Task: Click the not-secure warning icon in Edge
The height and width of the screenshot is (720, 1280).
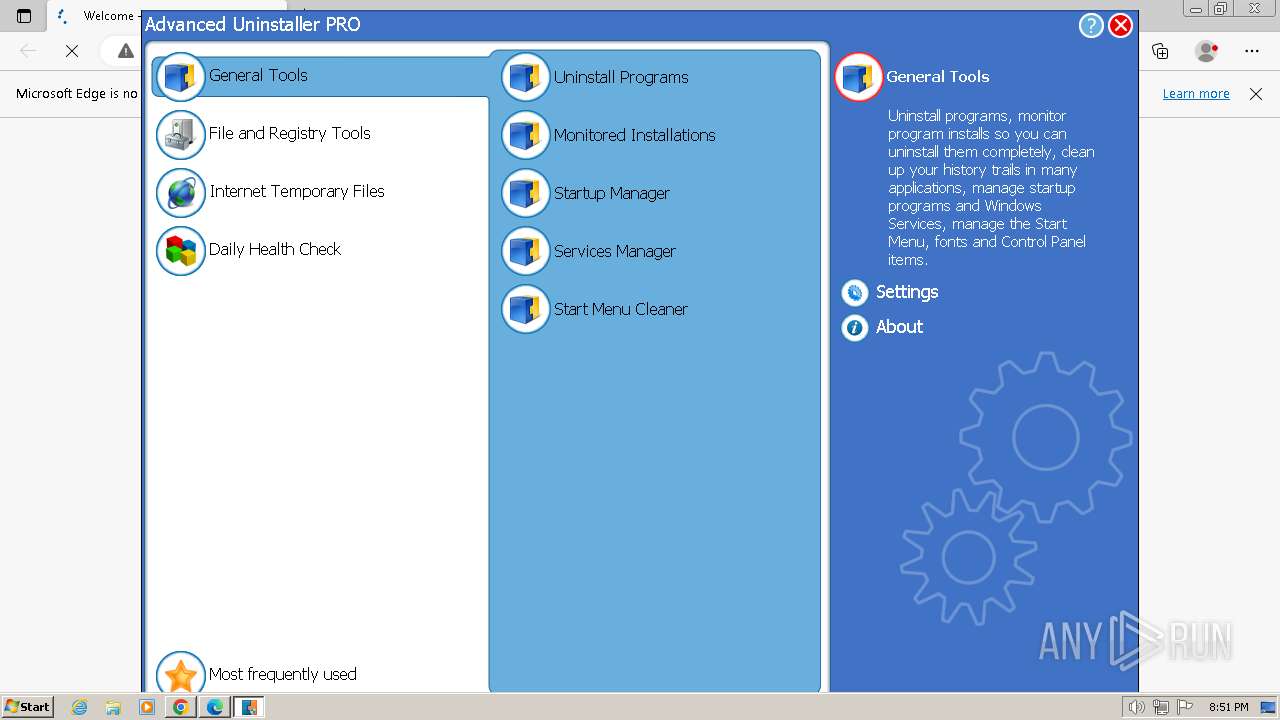Action: [x=126, y=51]
